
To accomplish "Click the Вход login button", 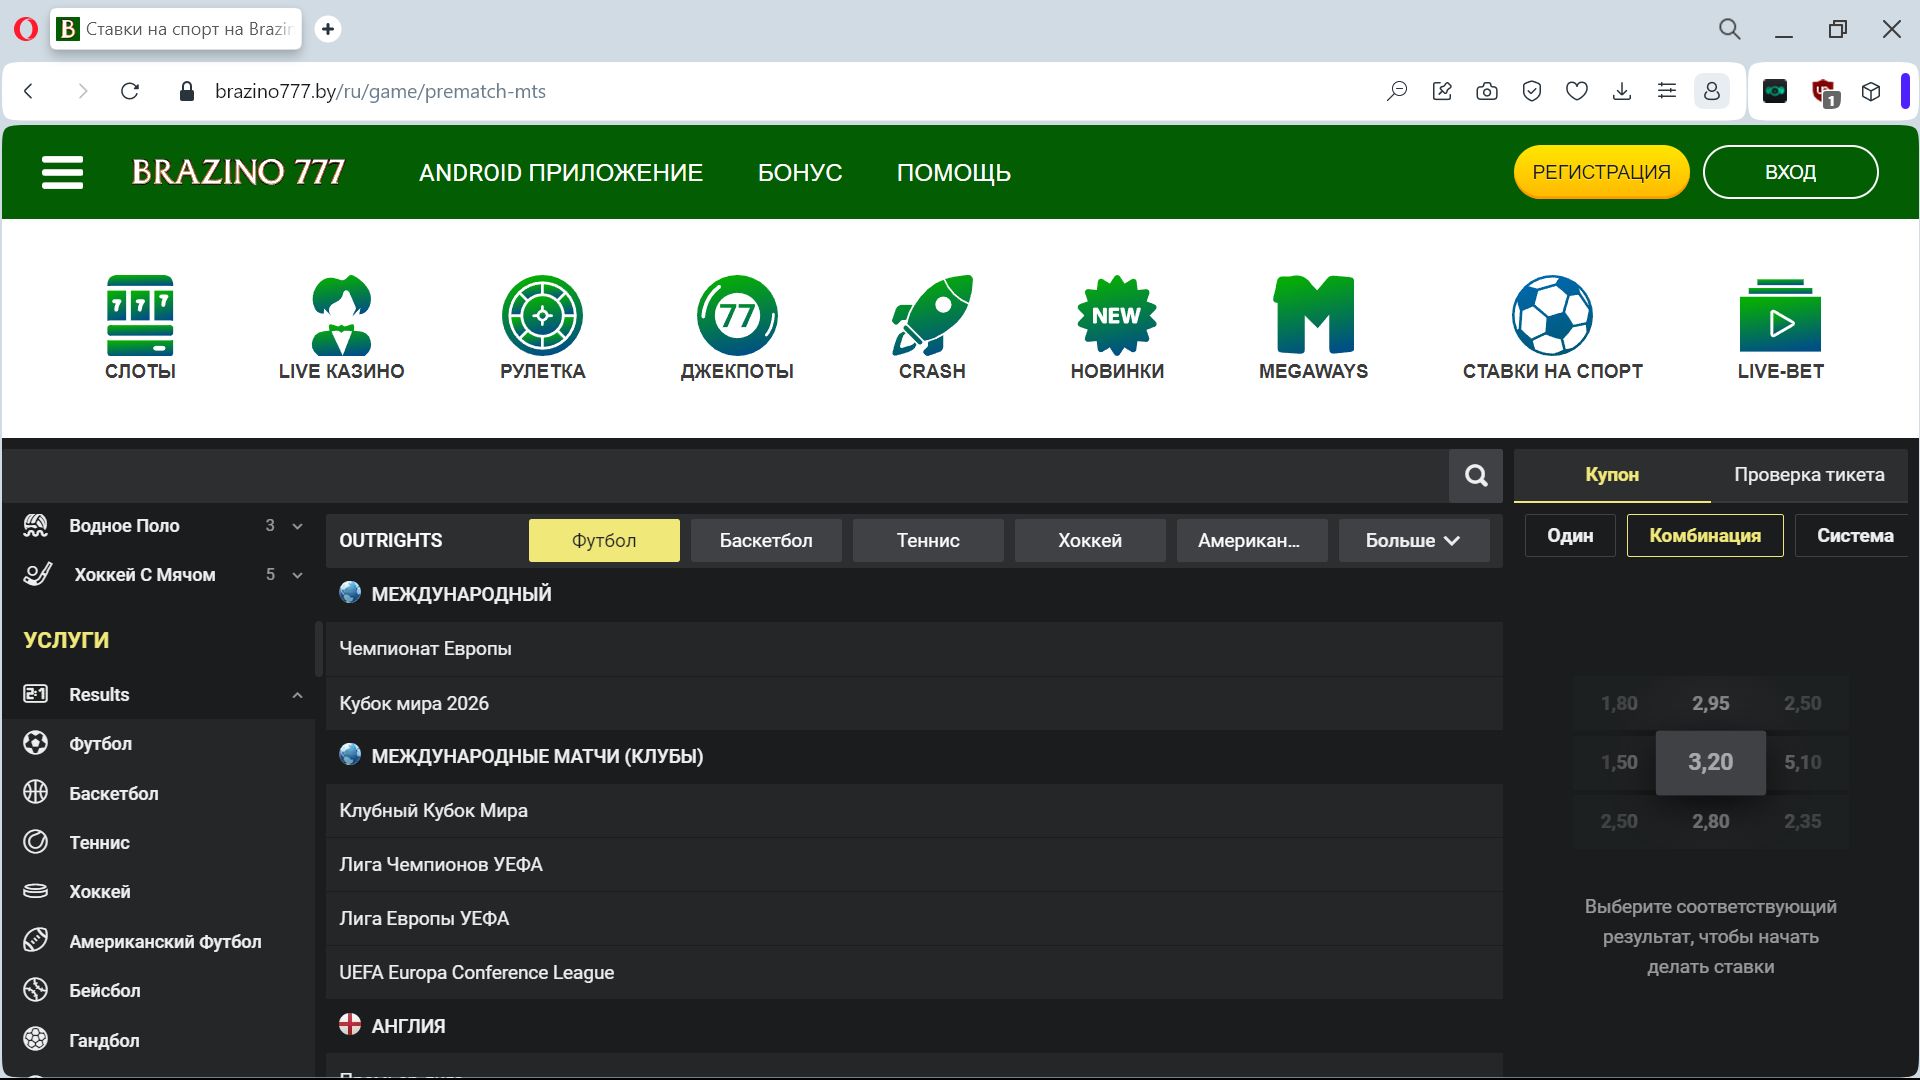I will click(1790, 172).
